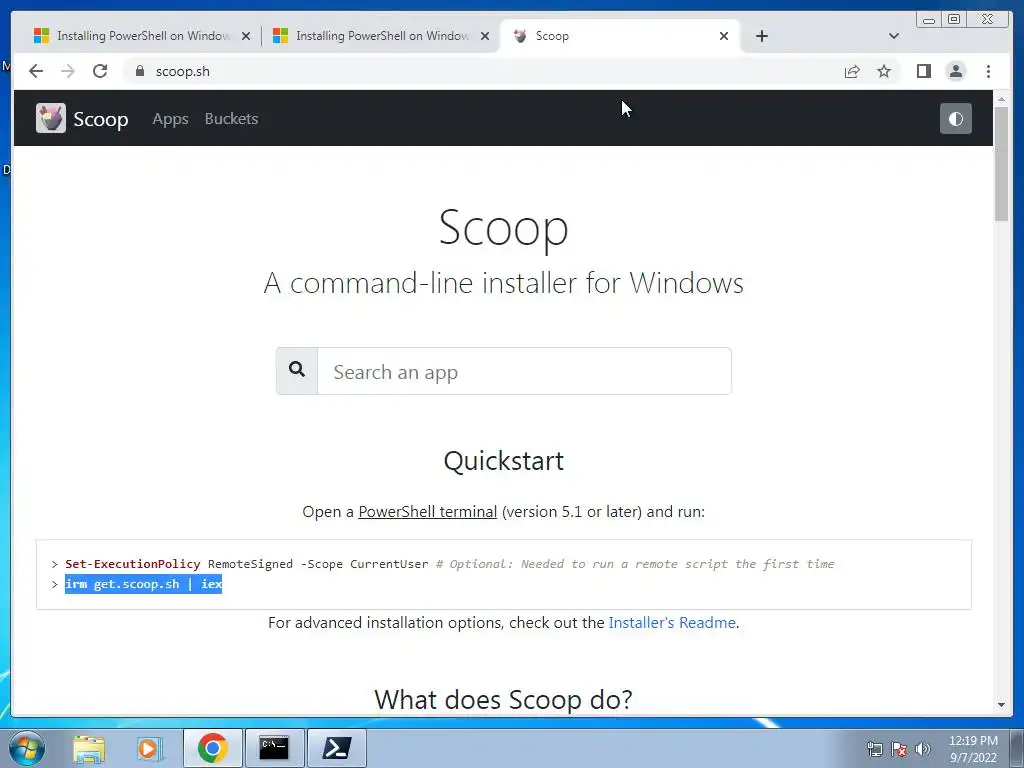Open the Installer's Readme link
1024x768 pixels.
click(672, 622)
